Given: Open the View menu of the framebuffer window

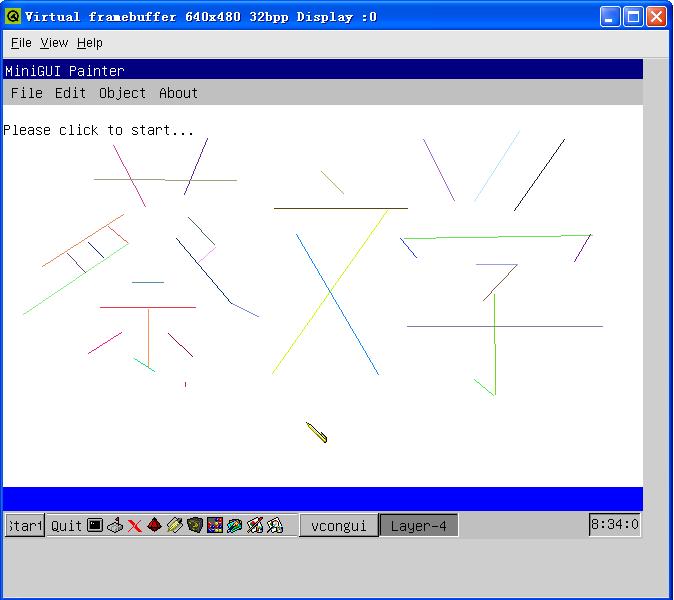Looking at the screenshot, I should (54, 43).
